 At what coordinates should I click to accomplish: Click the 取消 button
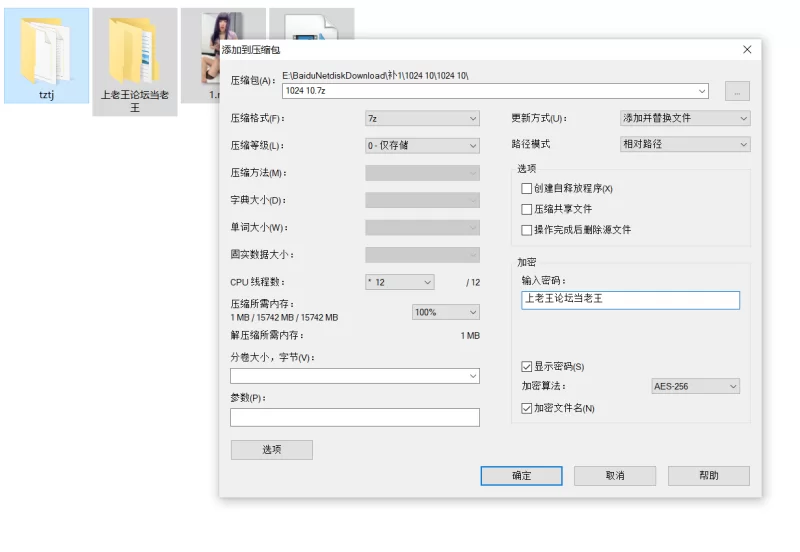pyautogui.click(x=615, y=475)
